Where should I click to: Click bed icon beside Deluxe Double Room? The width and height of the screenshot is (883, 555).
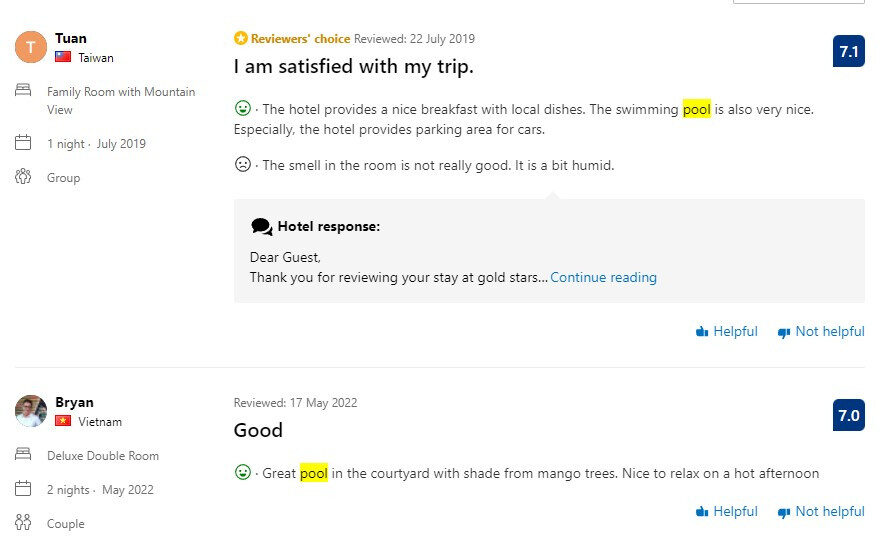(23, 455)
